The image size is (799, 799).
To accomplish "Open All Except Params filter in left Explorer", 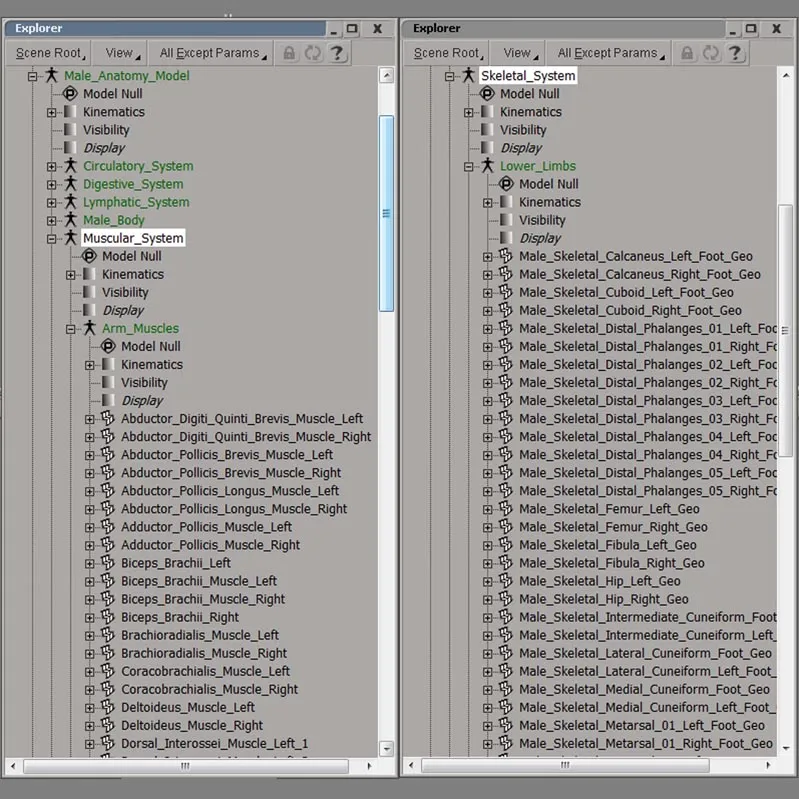I will pos(212,53).
